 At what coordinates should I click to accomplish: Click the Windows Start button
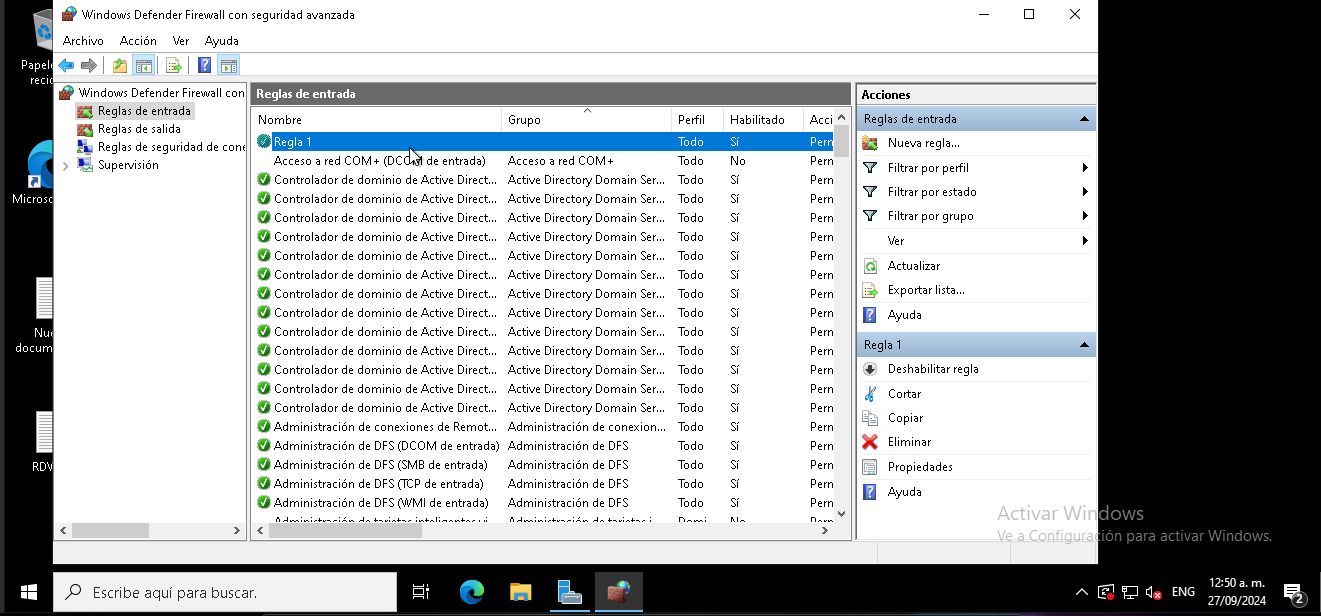tap(27, 592)
